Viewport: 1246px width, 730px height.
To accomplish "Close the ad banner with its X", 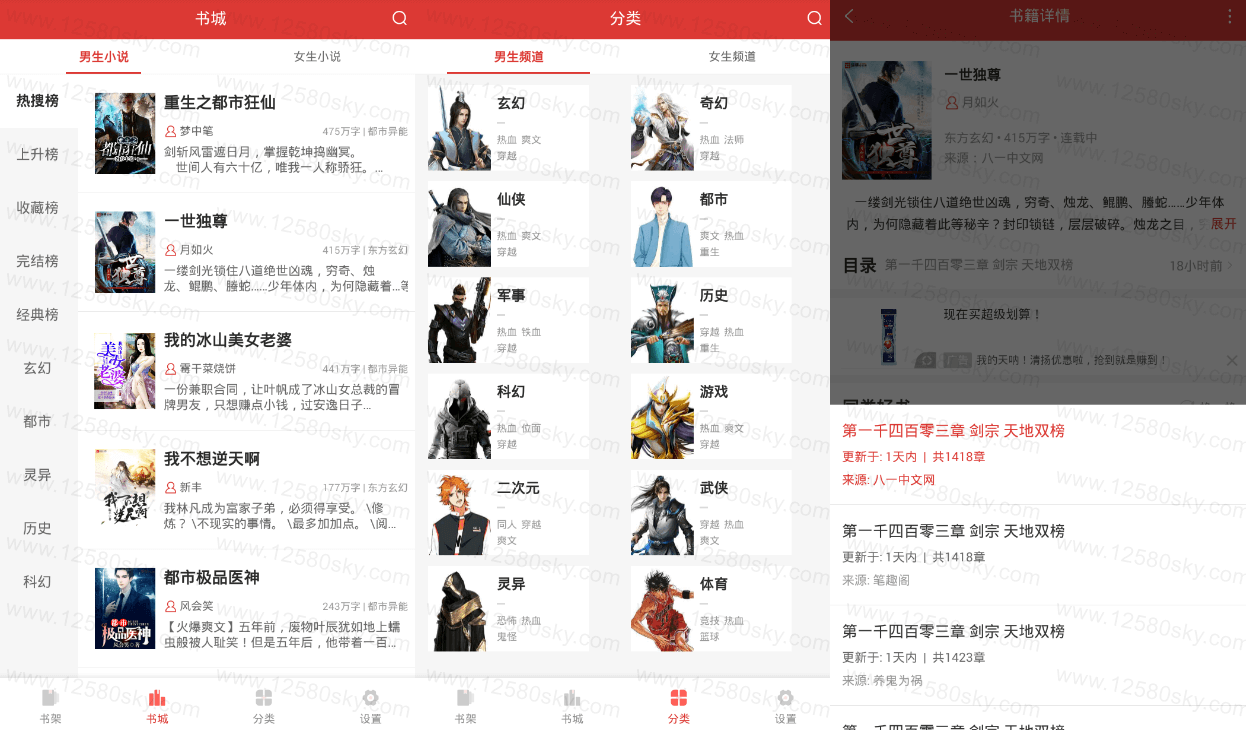I will click(x=1232, y=360).
